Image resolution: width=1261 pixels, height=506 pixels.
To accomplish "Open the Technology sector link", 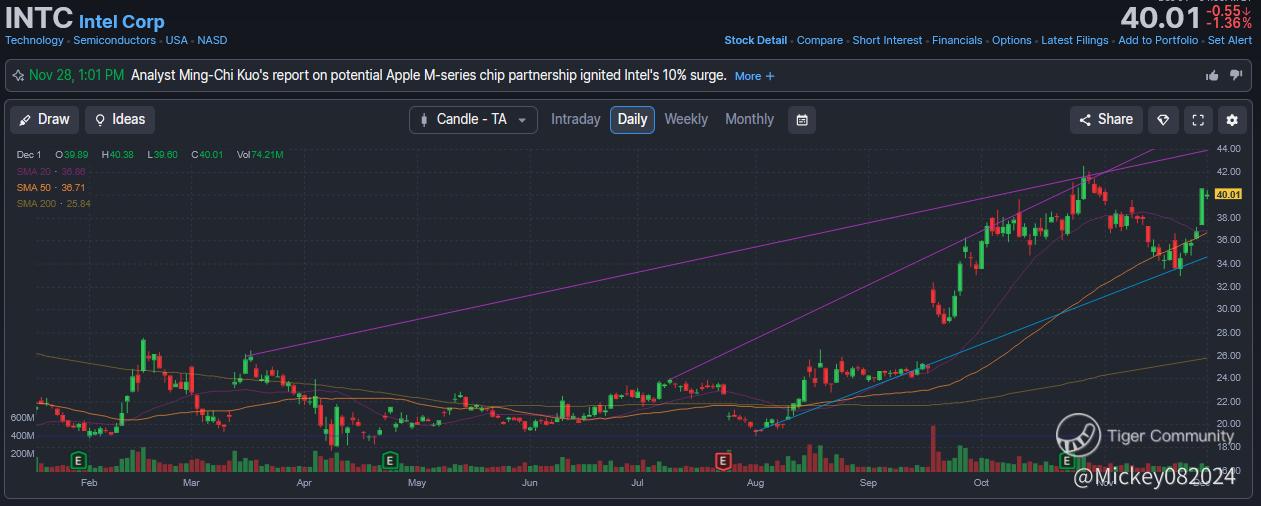I will point(34,40).
